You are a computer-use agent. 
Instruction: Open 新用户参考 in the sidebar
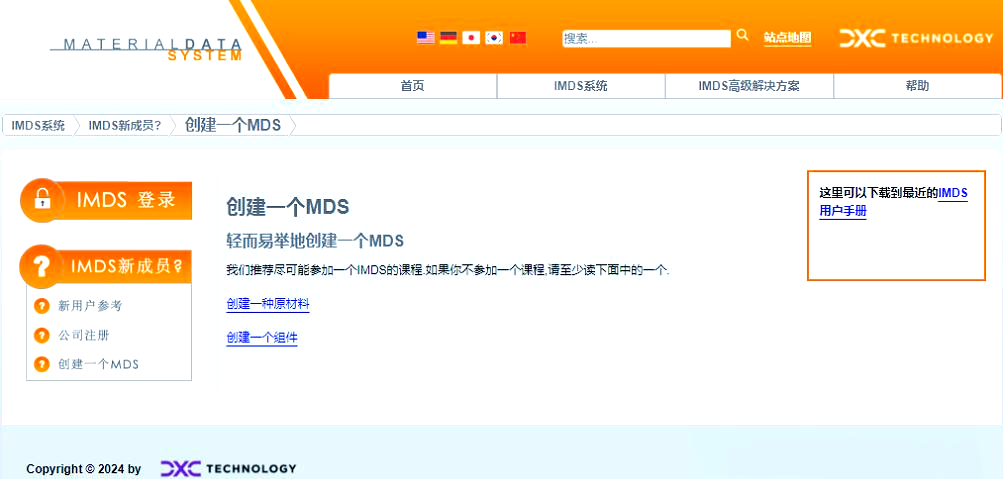pyautogui.click(x=90, y=306)
